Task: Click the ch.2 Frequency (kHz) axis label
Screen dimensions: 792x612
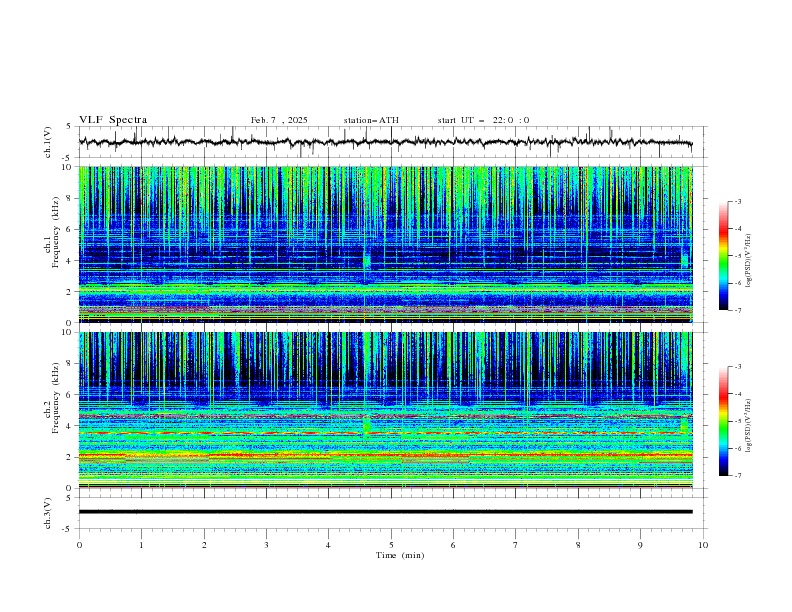Action: pos(52,398)
